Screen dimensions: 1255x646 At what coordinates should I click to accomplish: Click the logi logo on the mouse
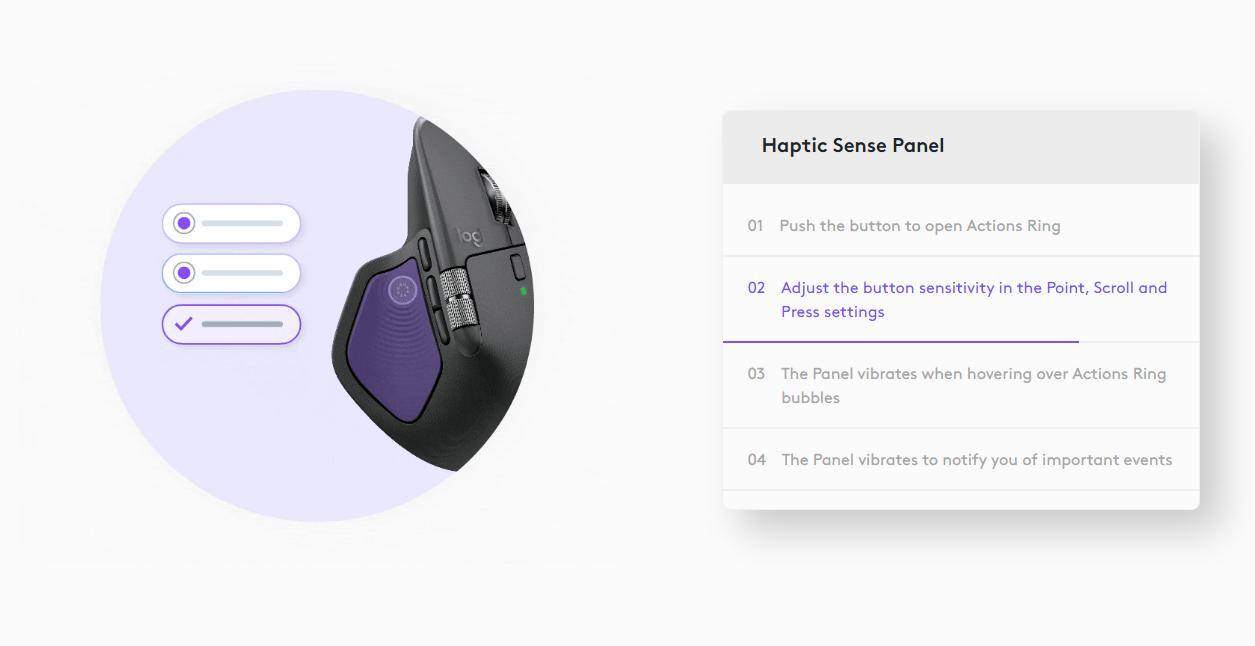[x=470, y=238]
